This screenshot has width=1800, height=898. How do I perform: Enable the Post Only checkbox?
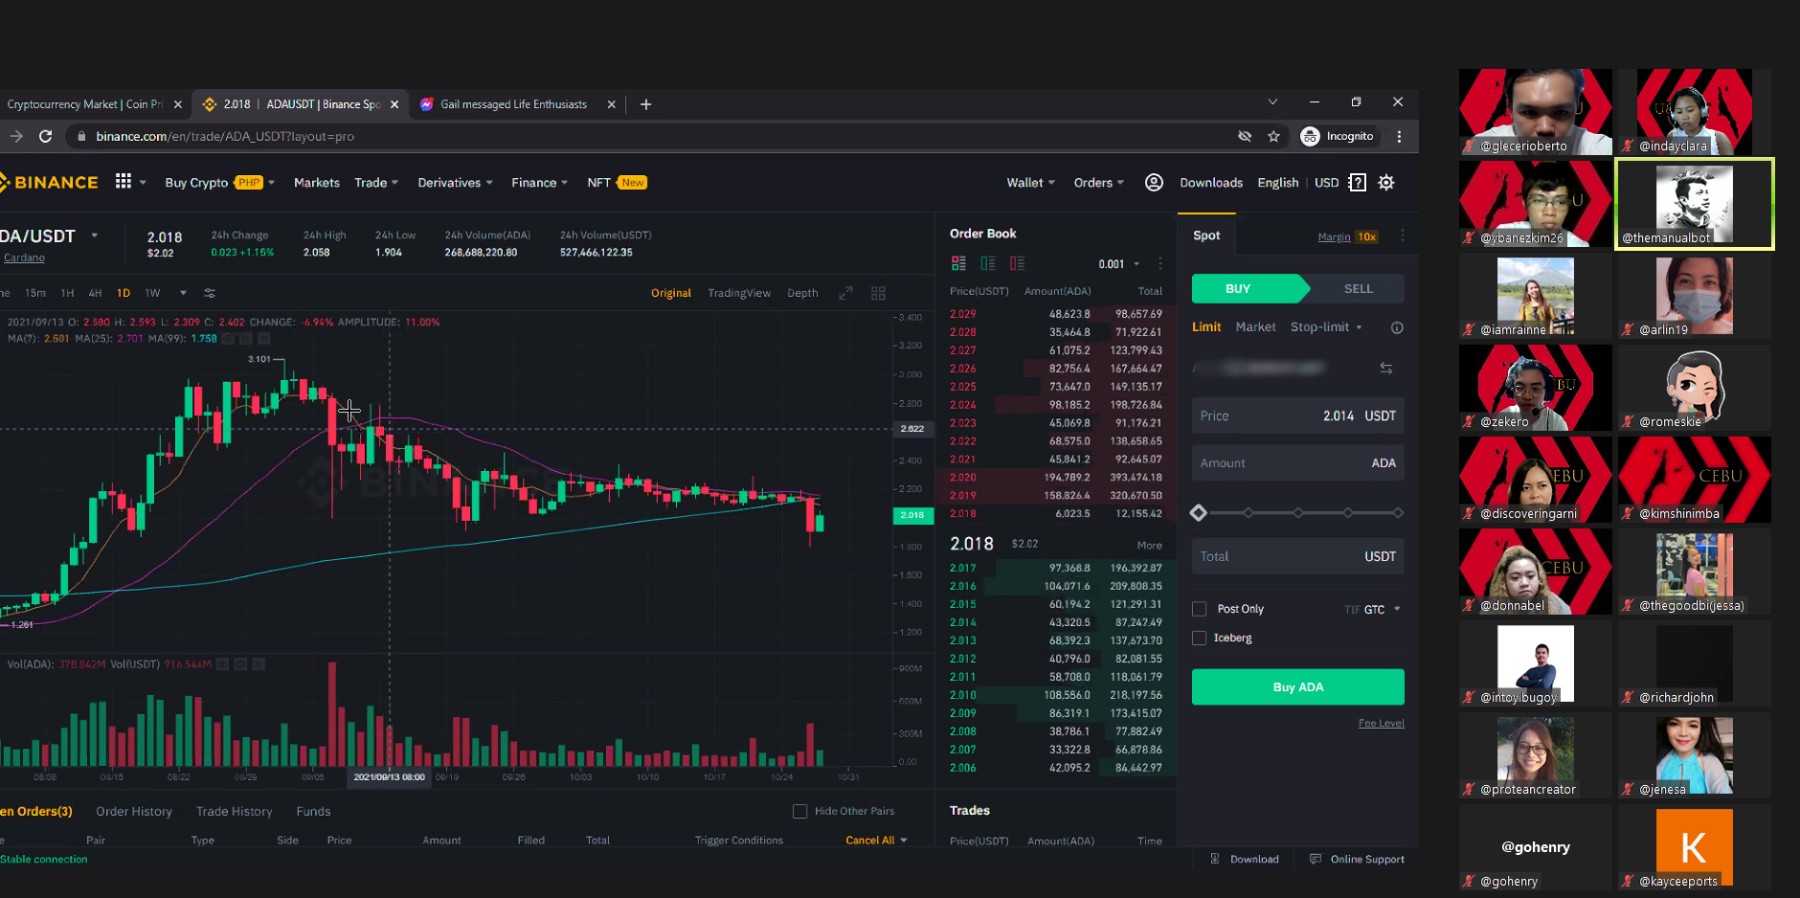coord(1199,609)
